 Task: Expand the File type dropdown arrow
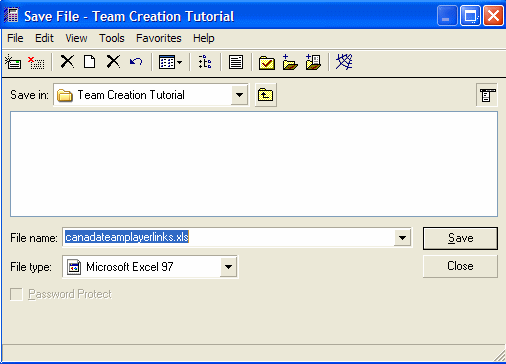[x=228, y=267]
